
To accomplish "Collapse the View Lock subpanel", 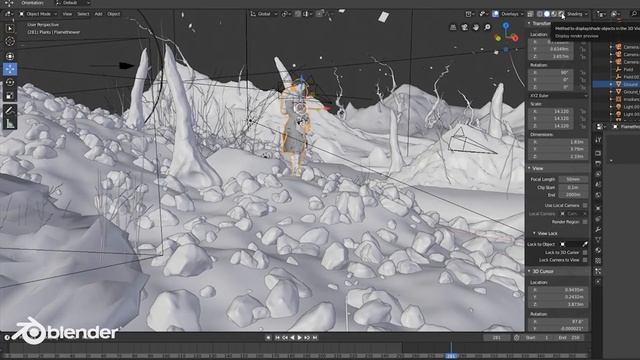I will 534,233.
